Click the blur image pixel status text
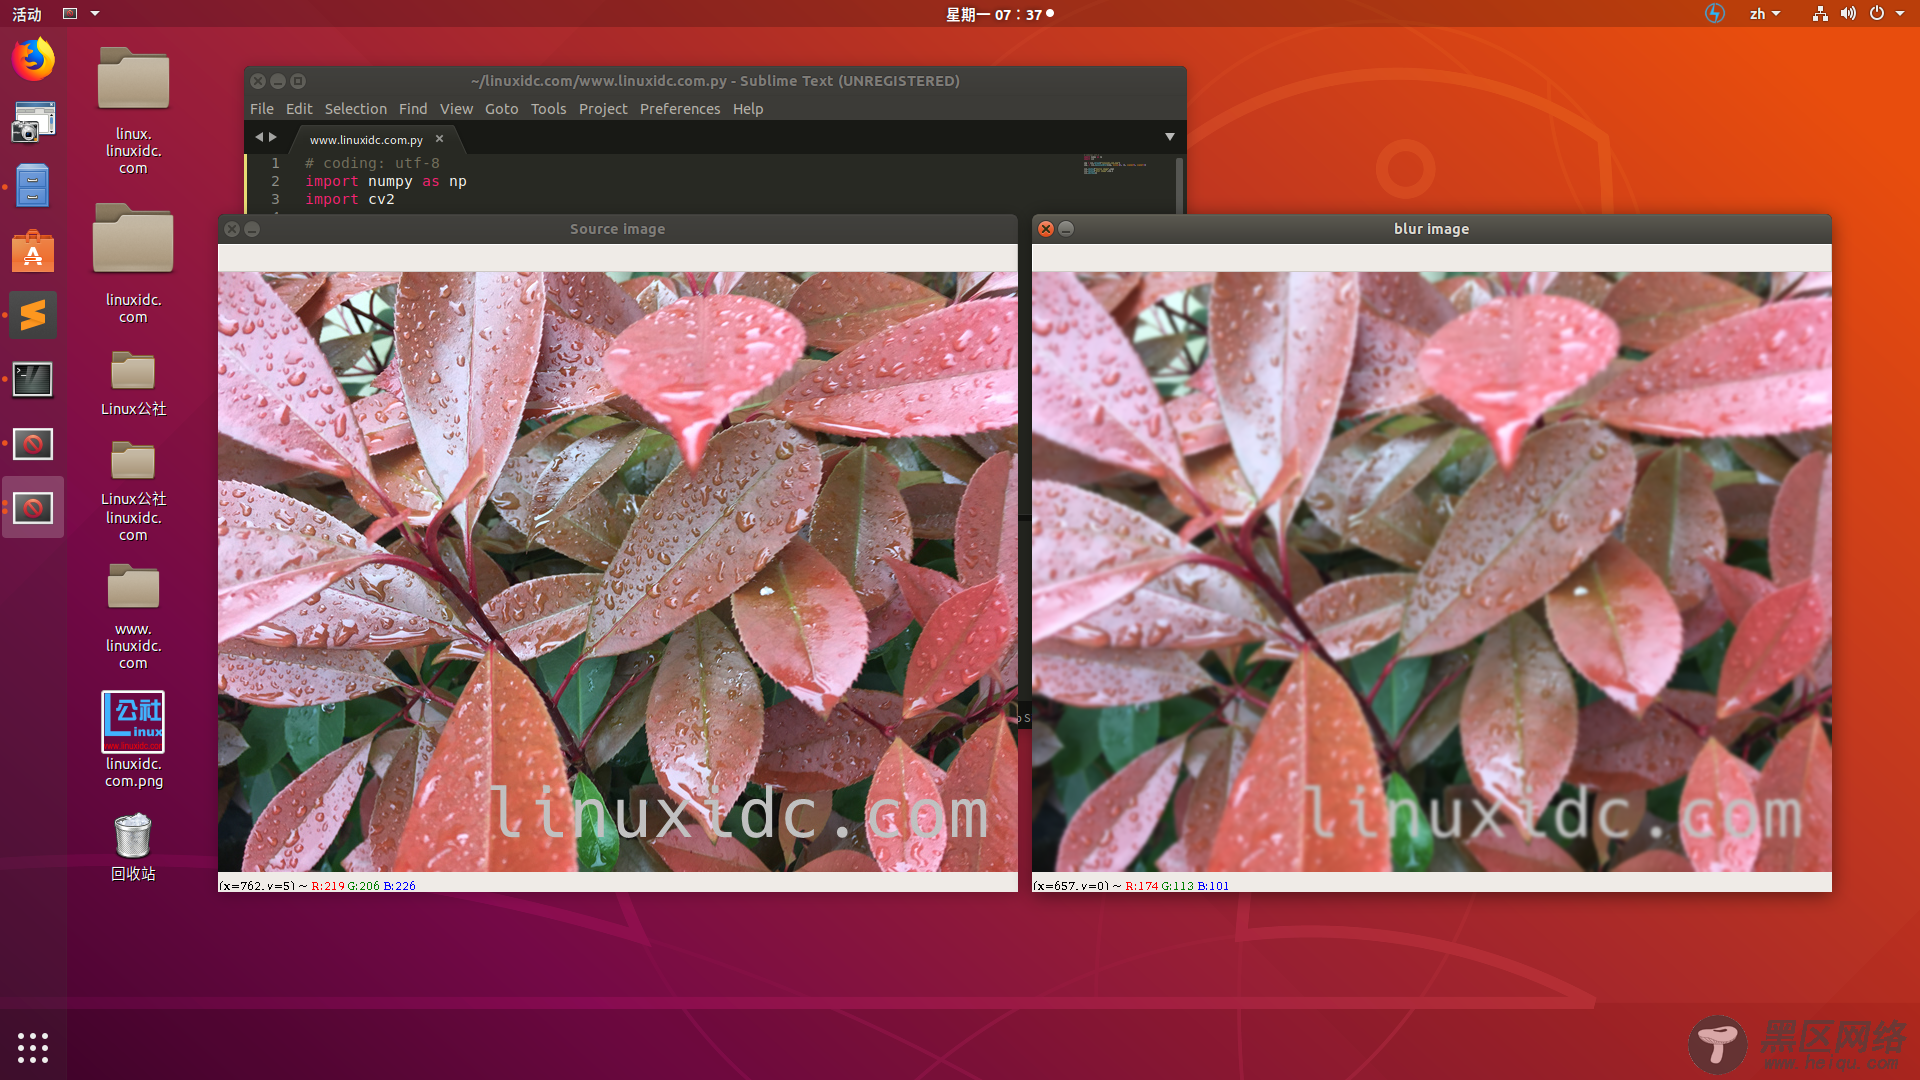The image size is (1920, 1080). (x=1131, y=886)
